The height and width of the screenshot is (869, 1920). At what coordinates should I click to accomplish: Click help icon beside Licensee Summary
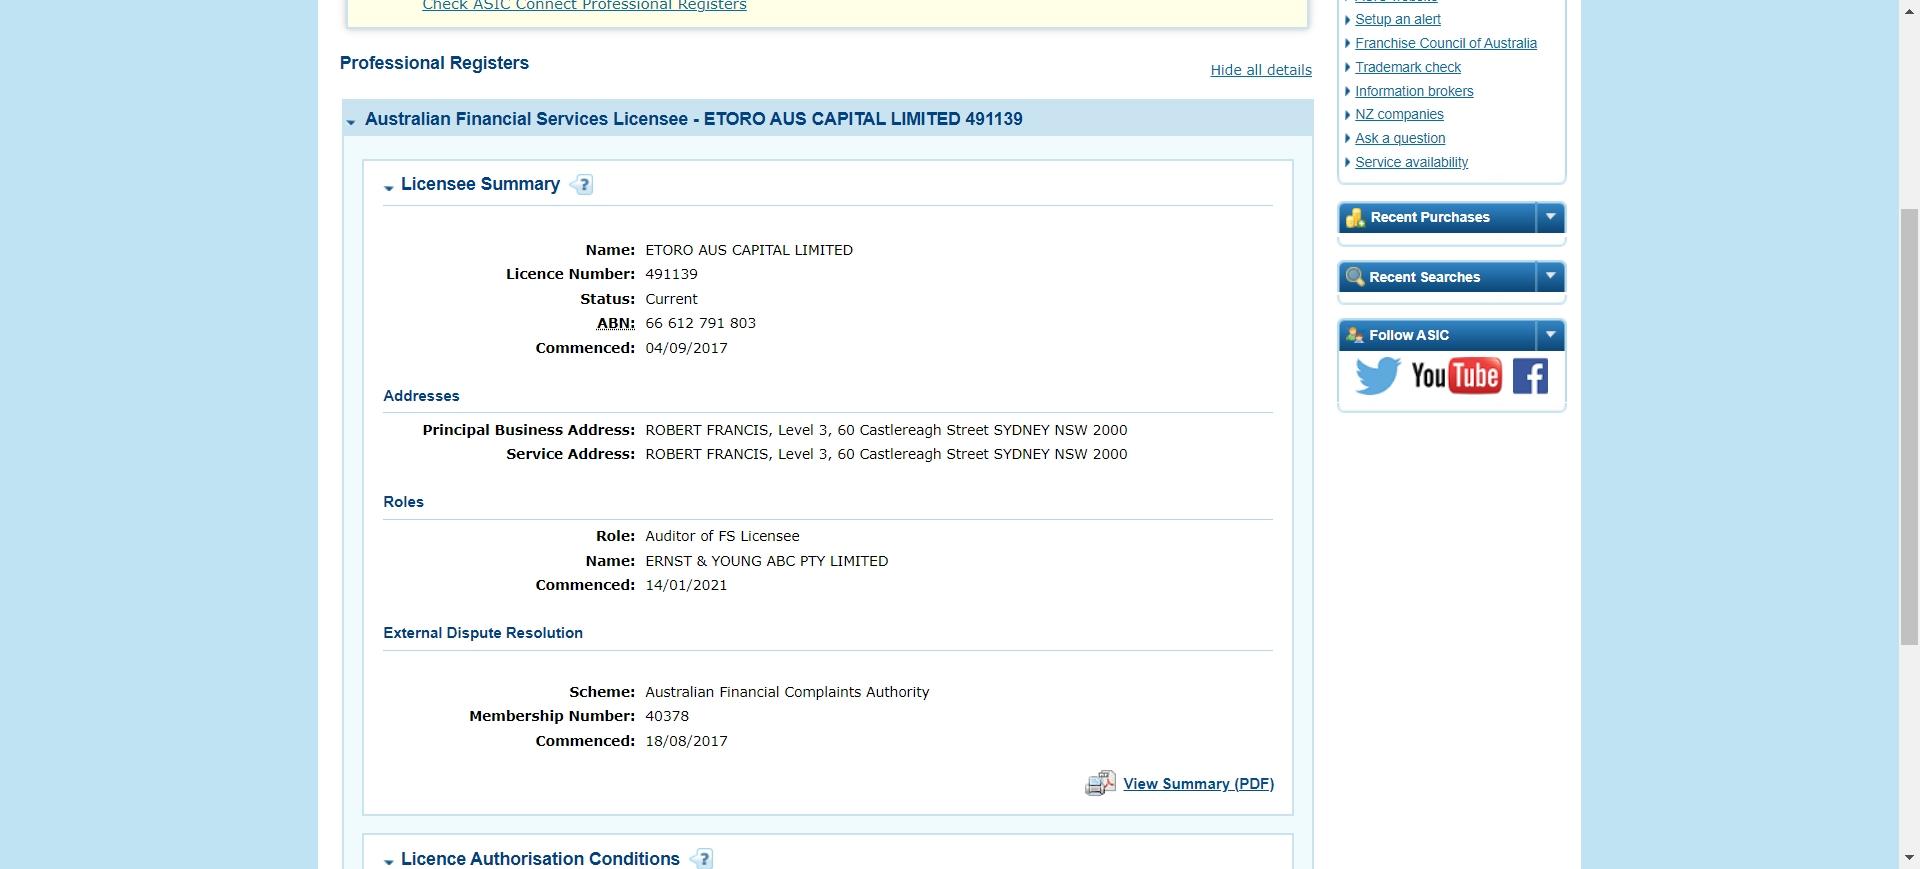(x=583, y=185)
